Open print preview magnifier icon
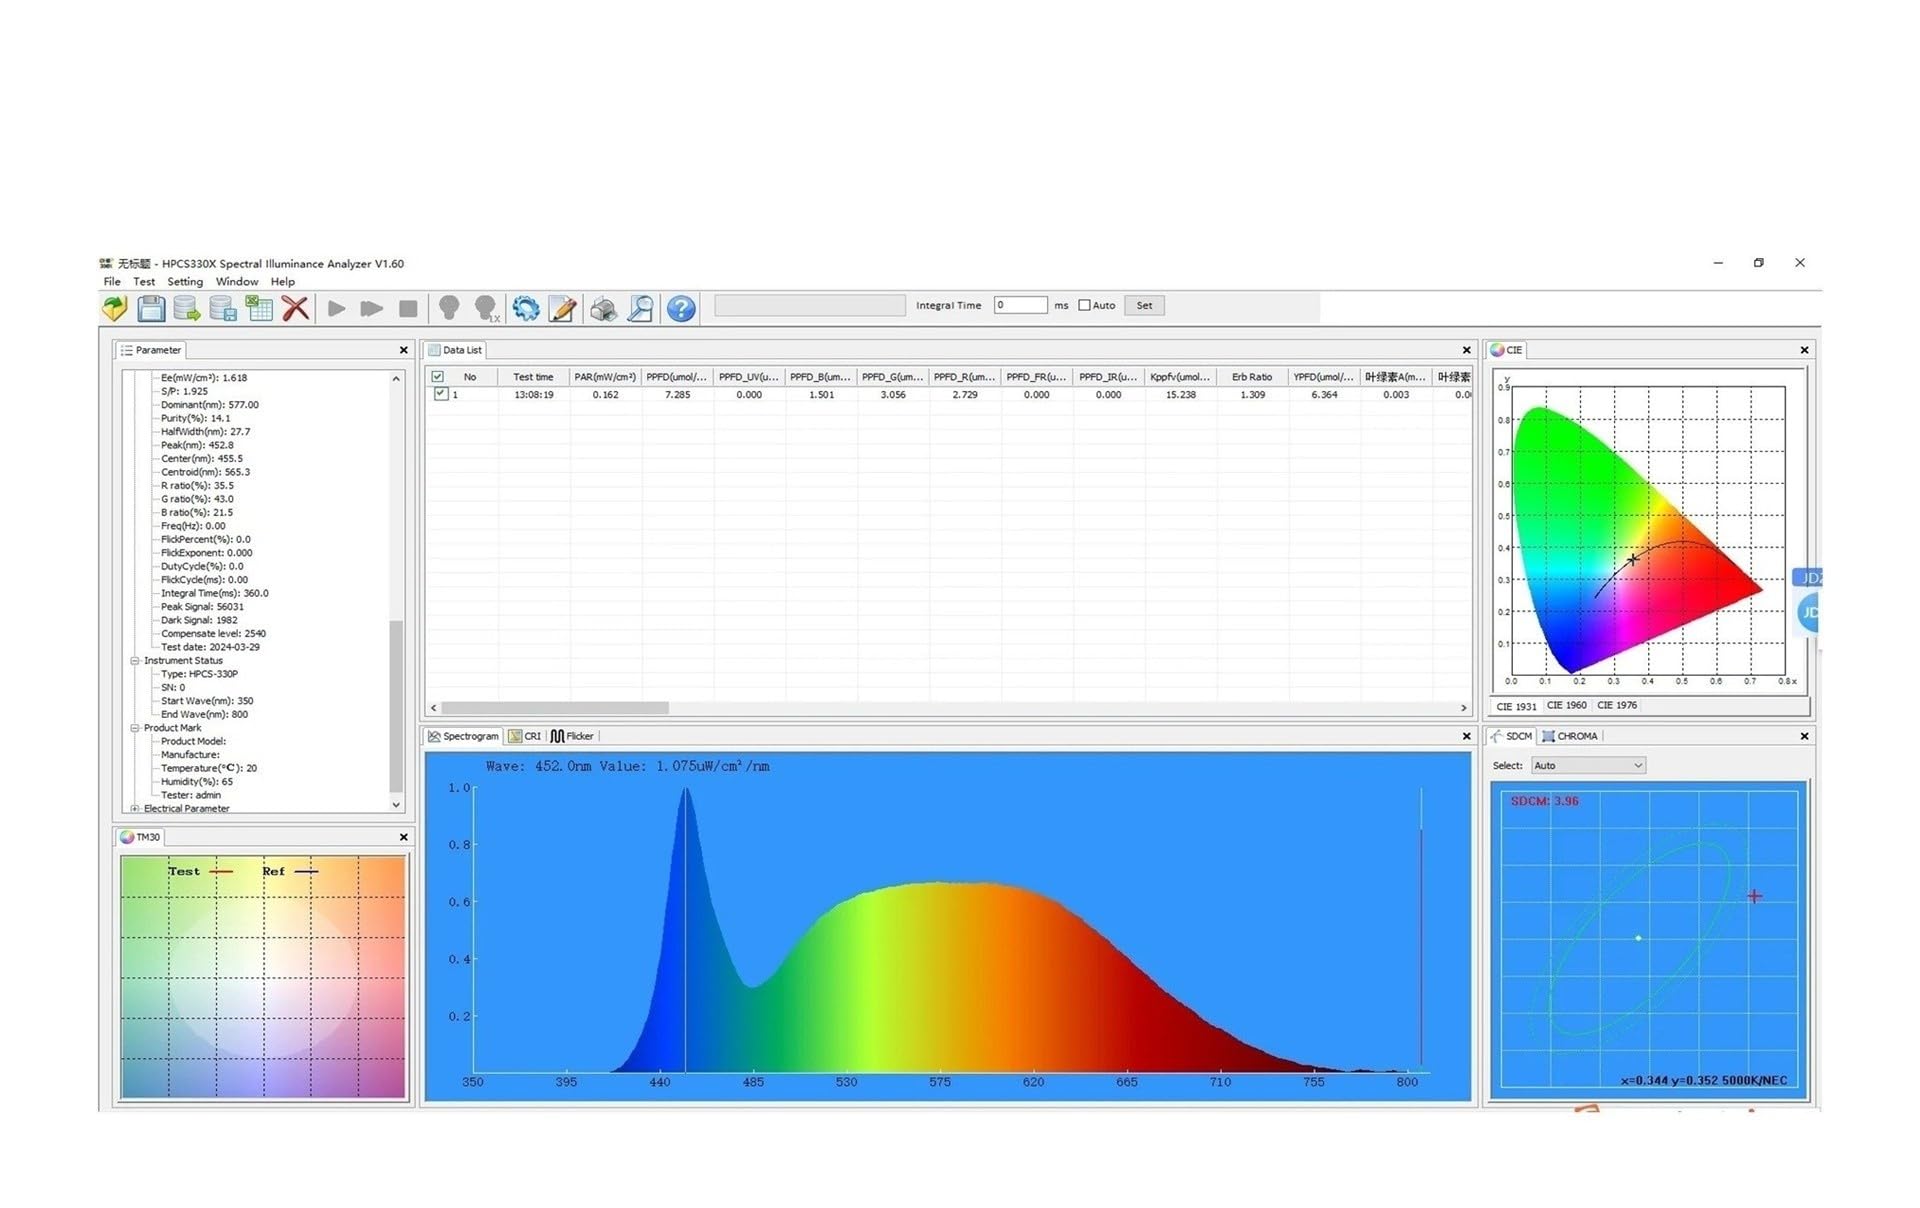 coord(640,308)
